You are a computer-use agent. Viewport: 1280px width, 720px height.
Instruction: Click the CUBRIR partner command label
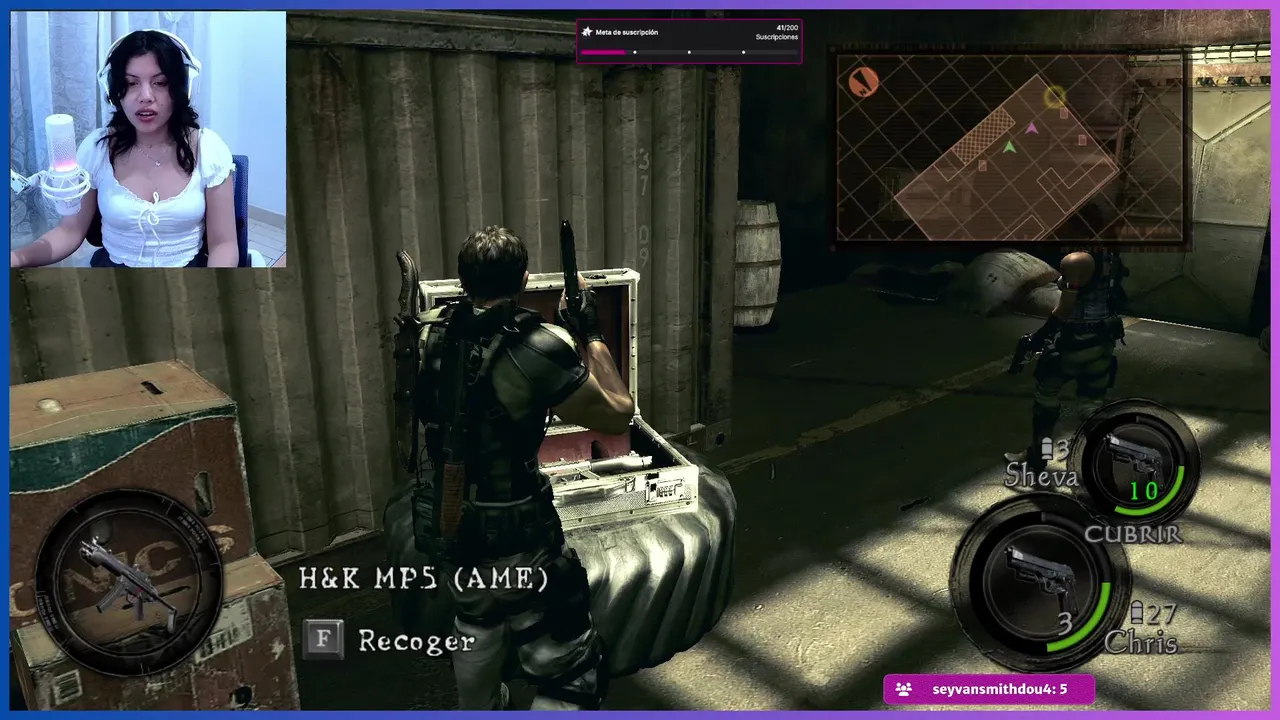tap(1133, 534)
